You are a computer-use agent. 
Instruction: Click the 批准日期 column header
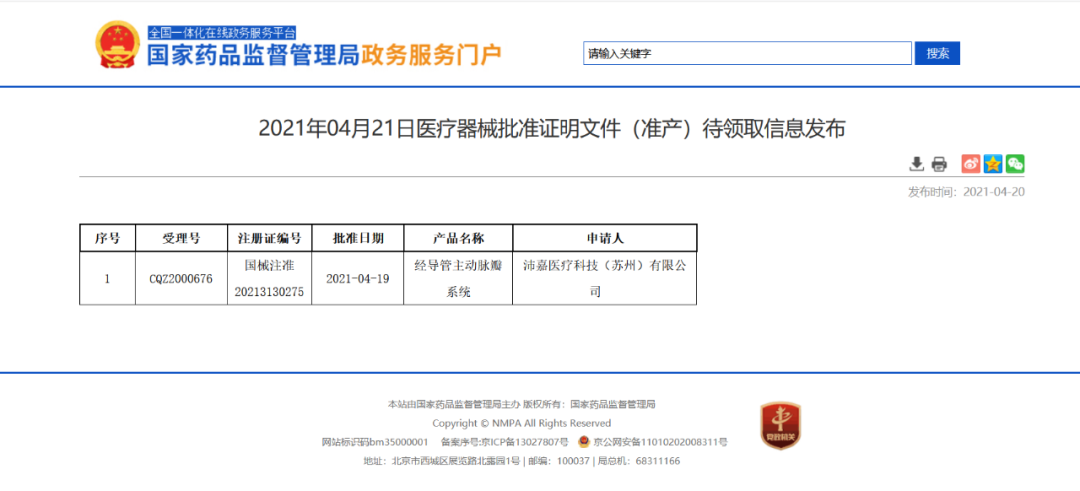(357, 238)
